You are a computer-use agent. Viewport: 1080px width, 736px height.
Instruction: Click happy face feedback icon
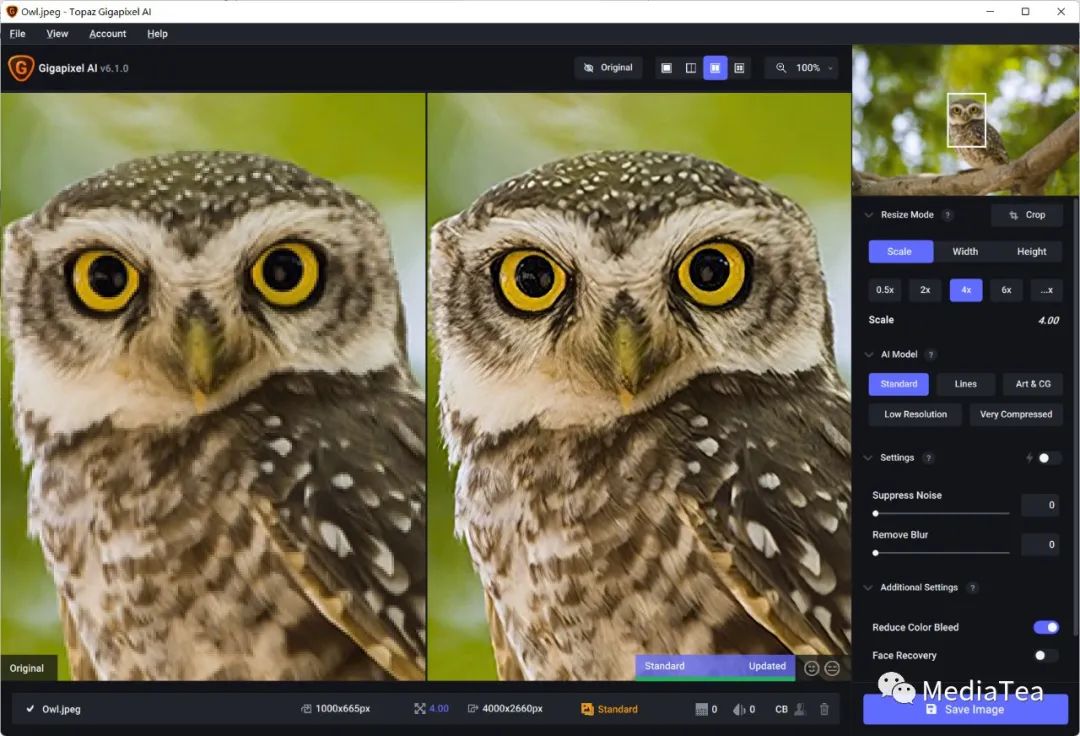click(x=811, y=669)
